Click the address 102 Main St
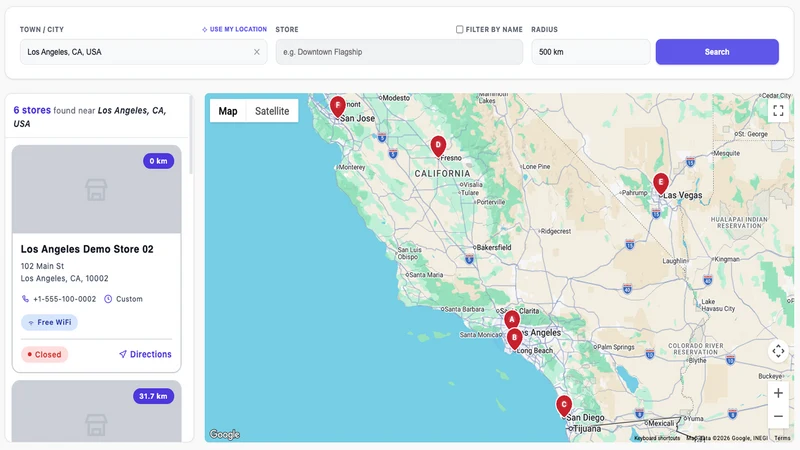Image resolution: width=800 pixels, height=450 pixels. pyautogui.click(x=42, y=266)
